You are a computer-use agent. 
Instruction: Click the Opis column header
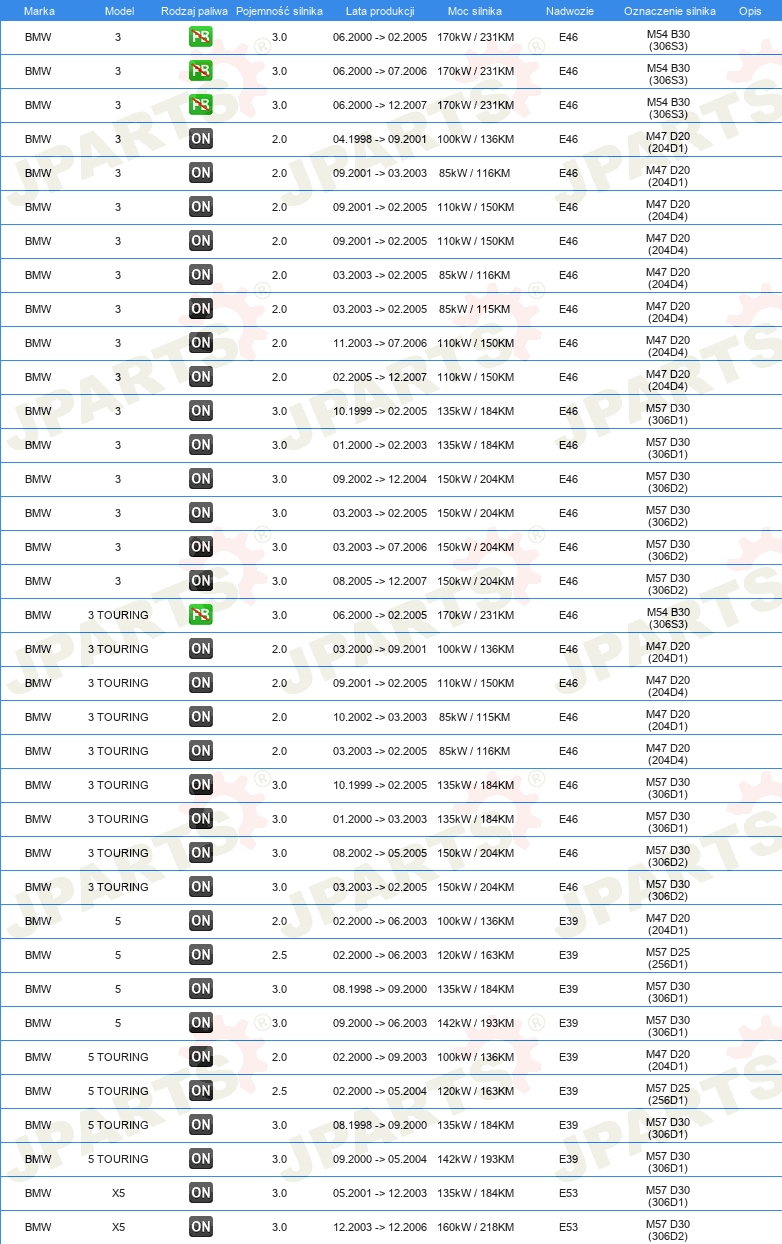(749, 11)
